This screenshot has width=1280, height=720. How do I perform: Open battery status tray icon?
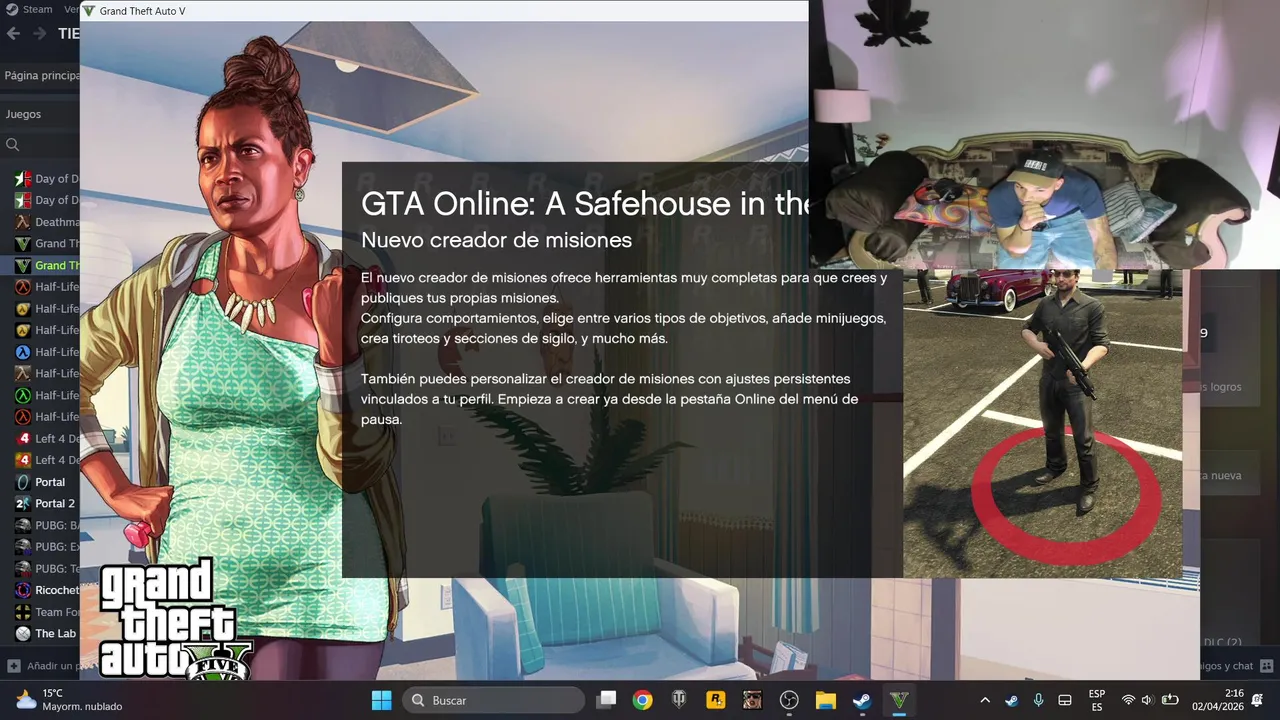(x=1170, y=700)
